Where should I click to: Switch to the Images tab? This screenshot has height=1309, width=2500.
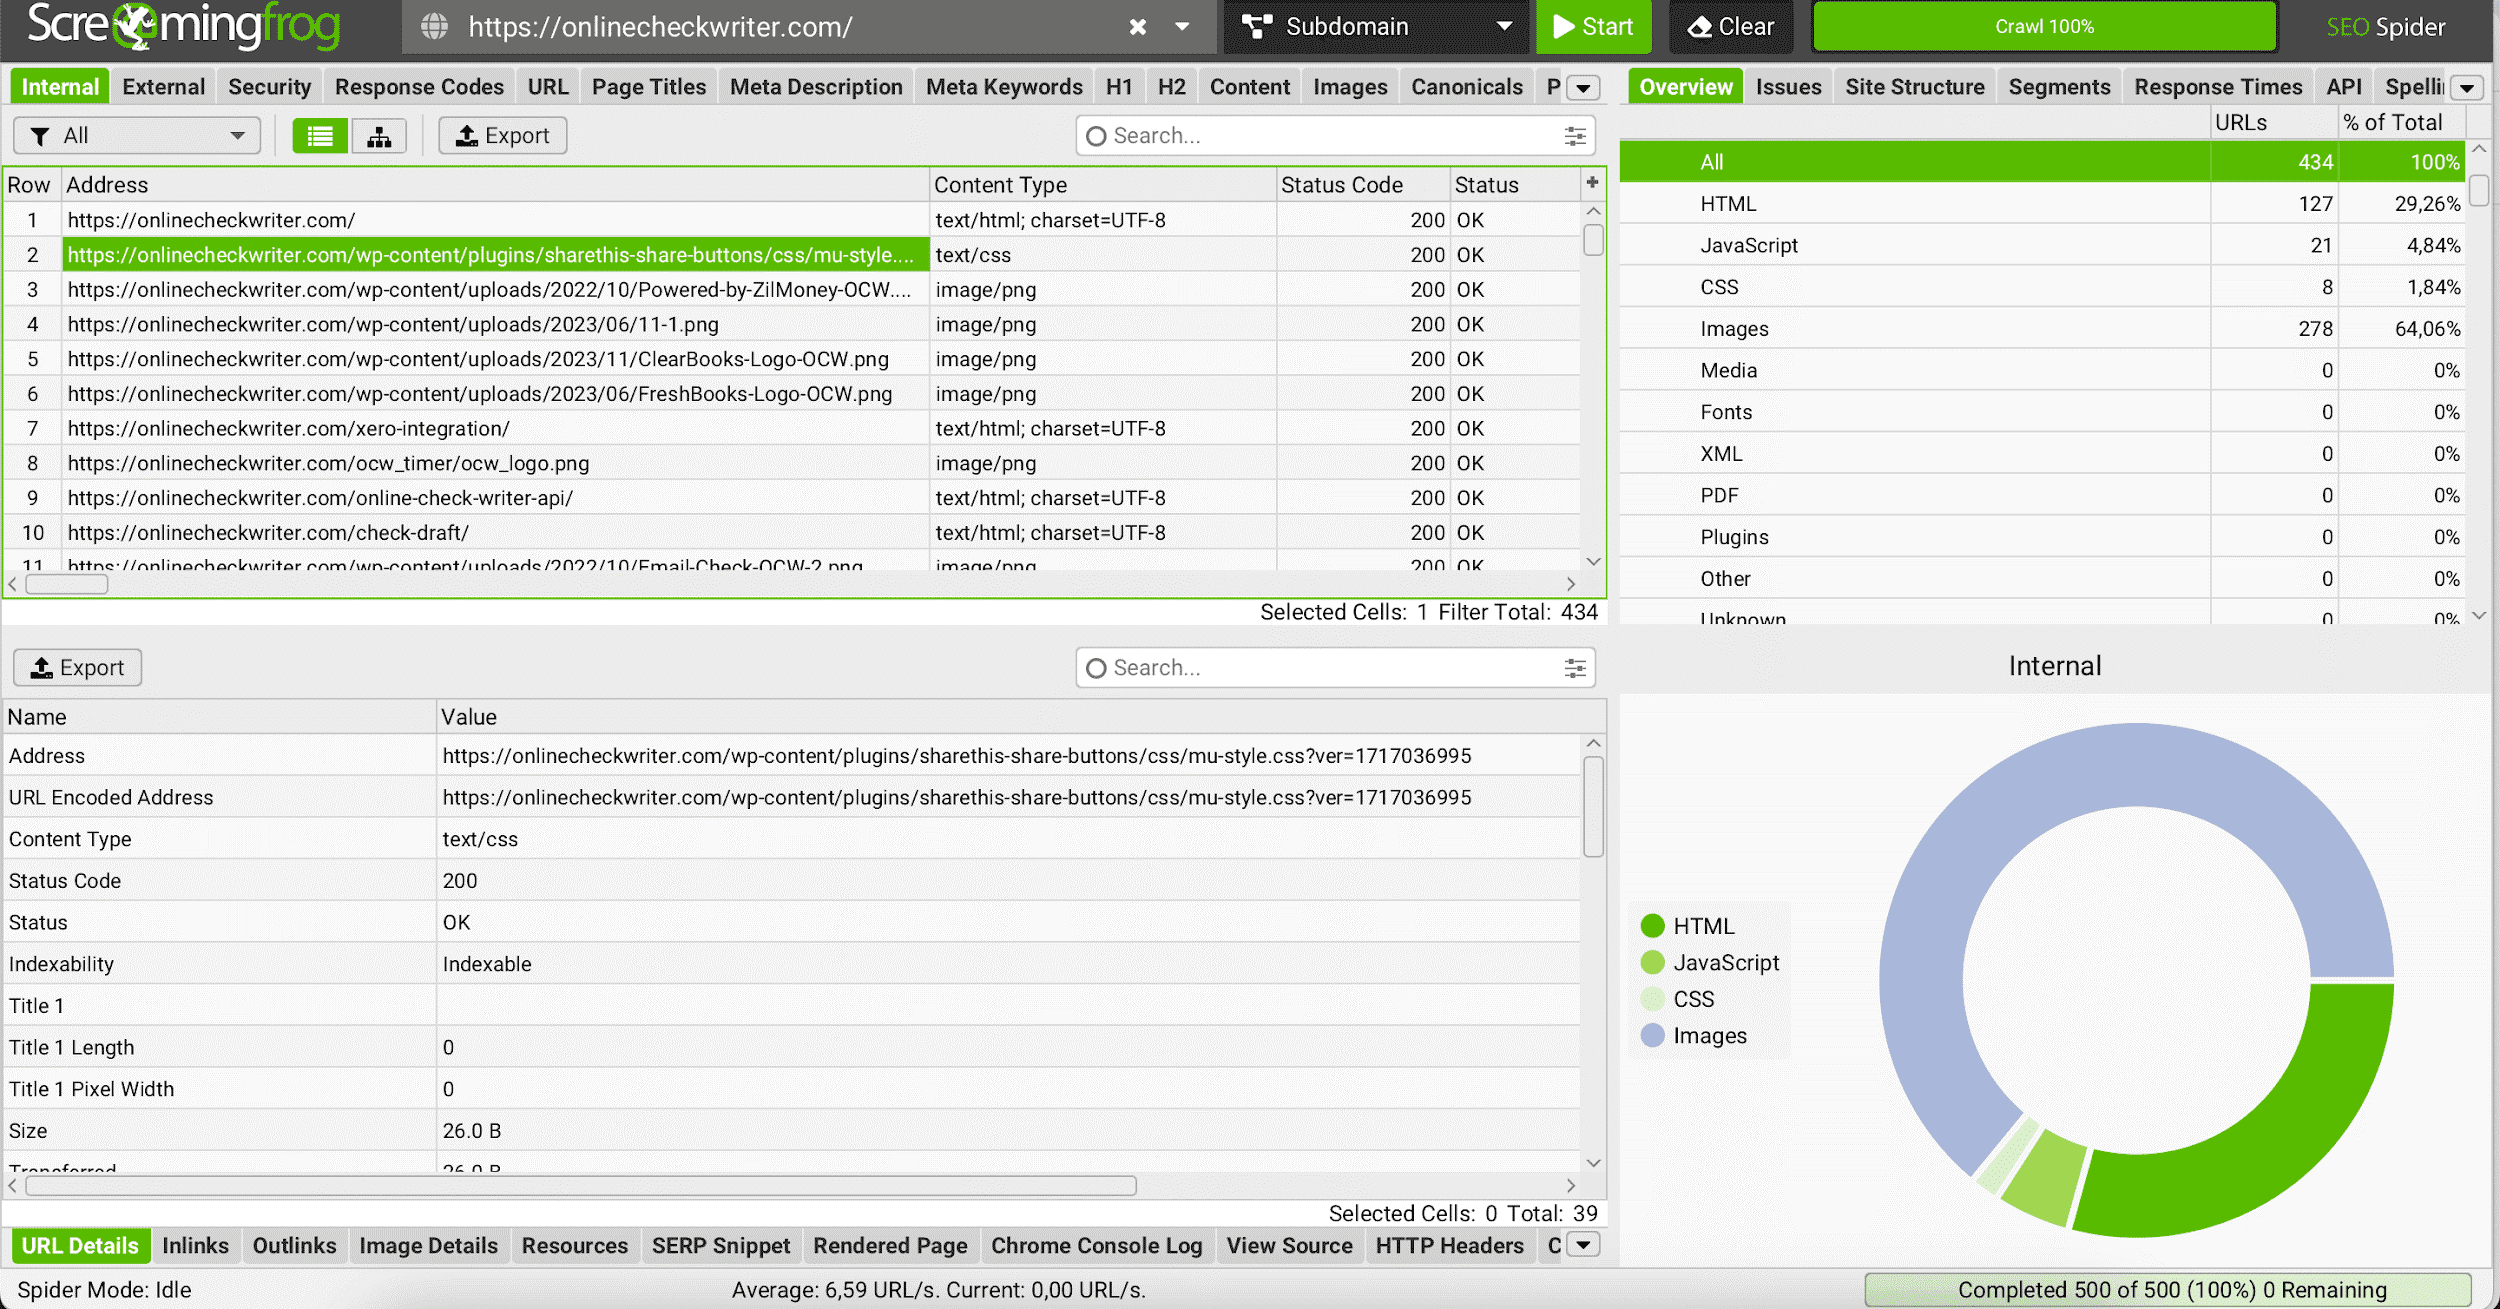(1349, 87)
